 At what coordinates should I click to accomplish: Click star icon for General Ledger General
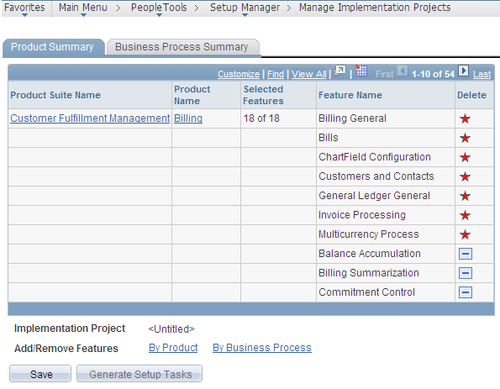click(x=465, y=196)
